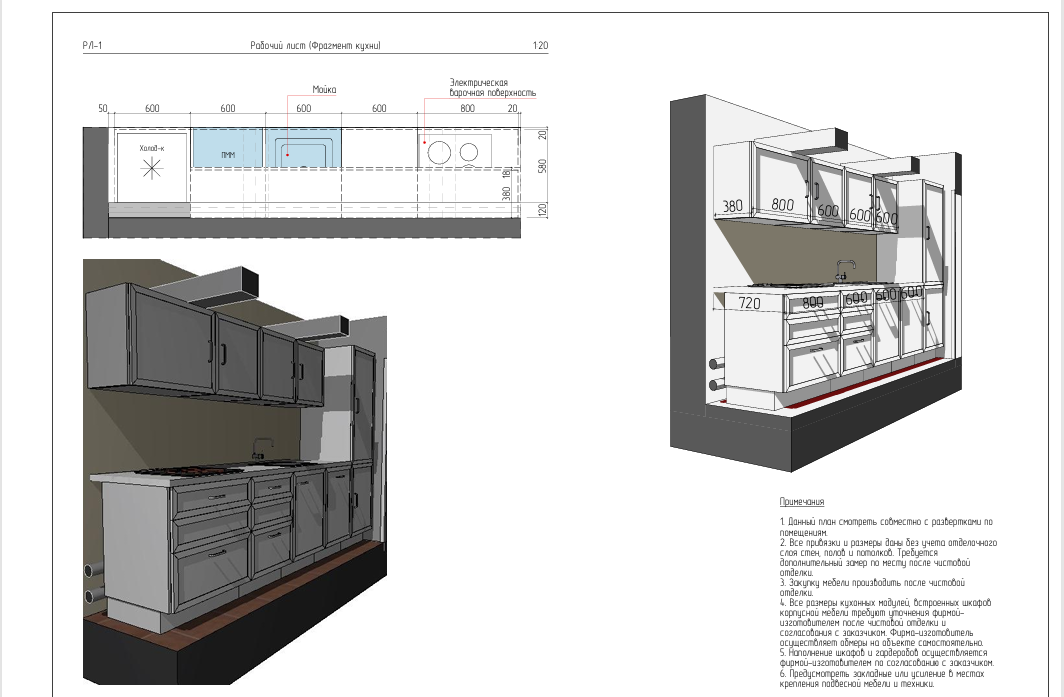Click the "800" dimension above the plan
The height and width of the screenshot is (697, 1064).
point(468,108)
